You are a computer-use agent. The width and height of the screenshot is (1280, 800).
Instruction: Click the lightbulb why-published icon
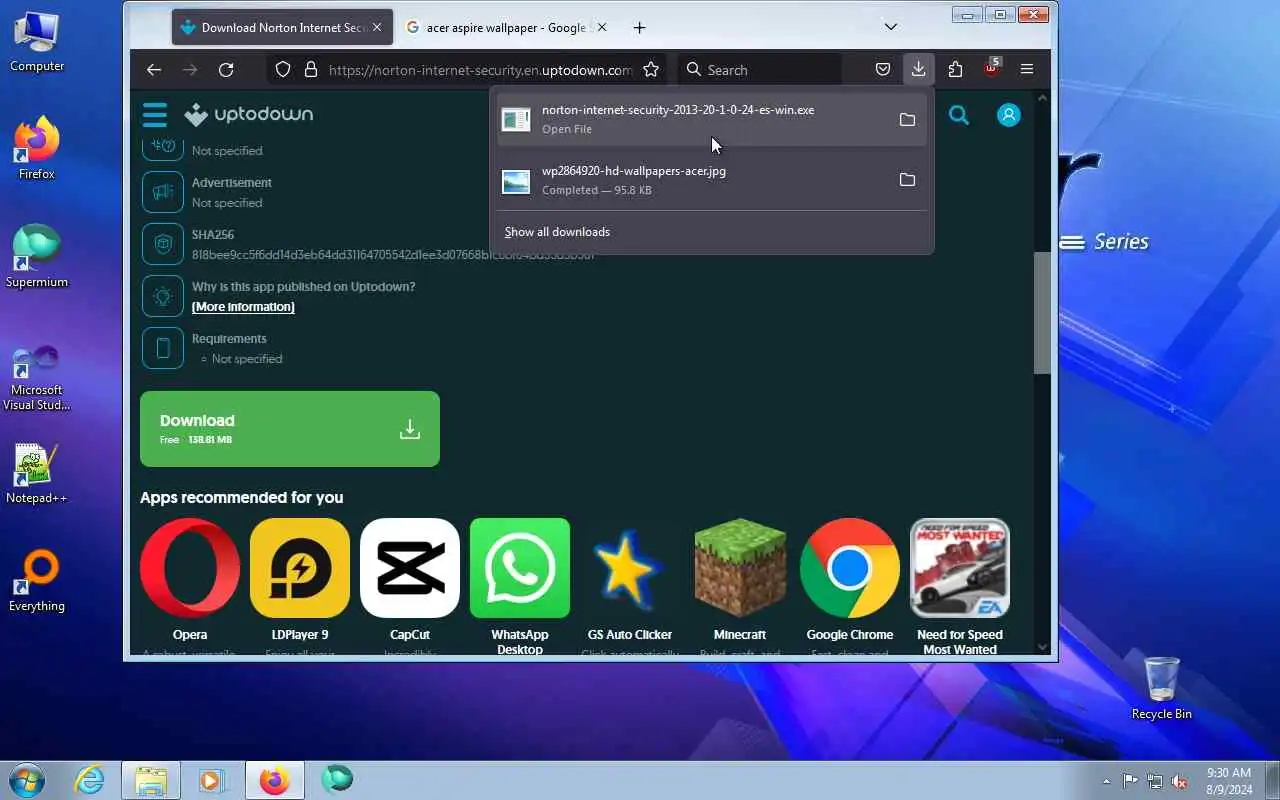(x=163, y=296)
